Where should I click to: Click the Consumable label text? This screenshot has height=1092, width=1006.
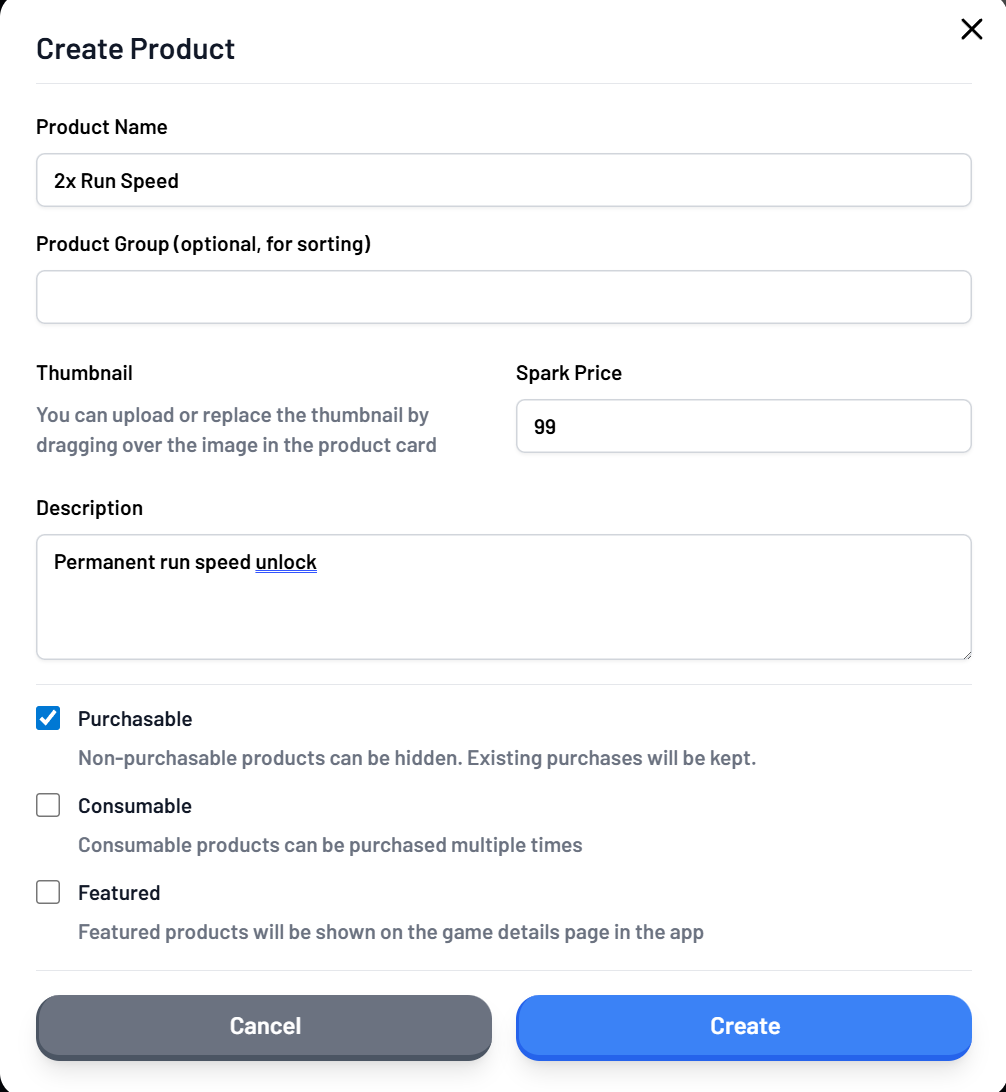(x=135, y=806)
